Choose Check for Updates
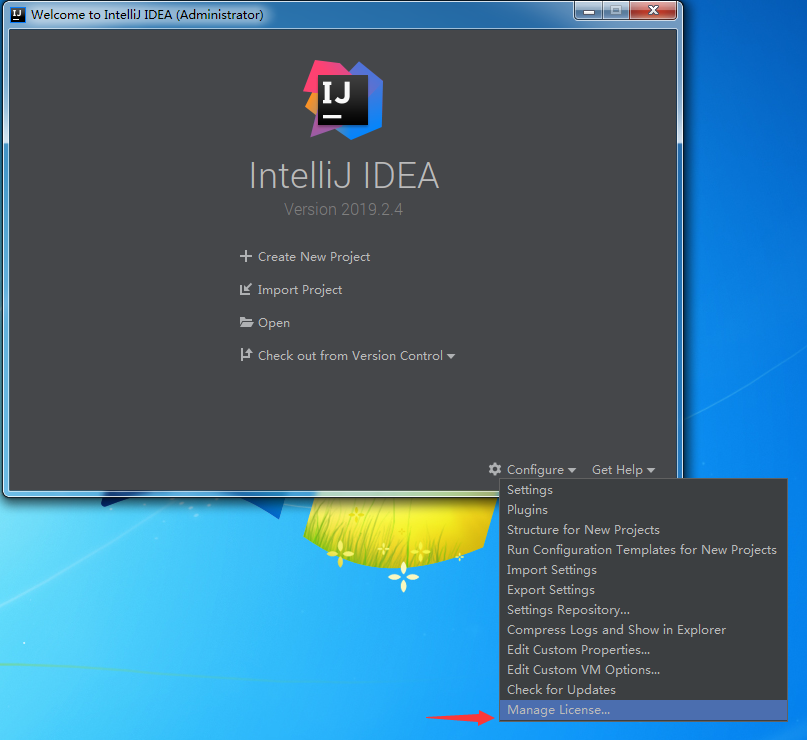The width and height of the screenshot is (807, 740). point(561,689)
